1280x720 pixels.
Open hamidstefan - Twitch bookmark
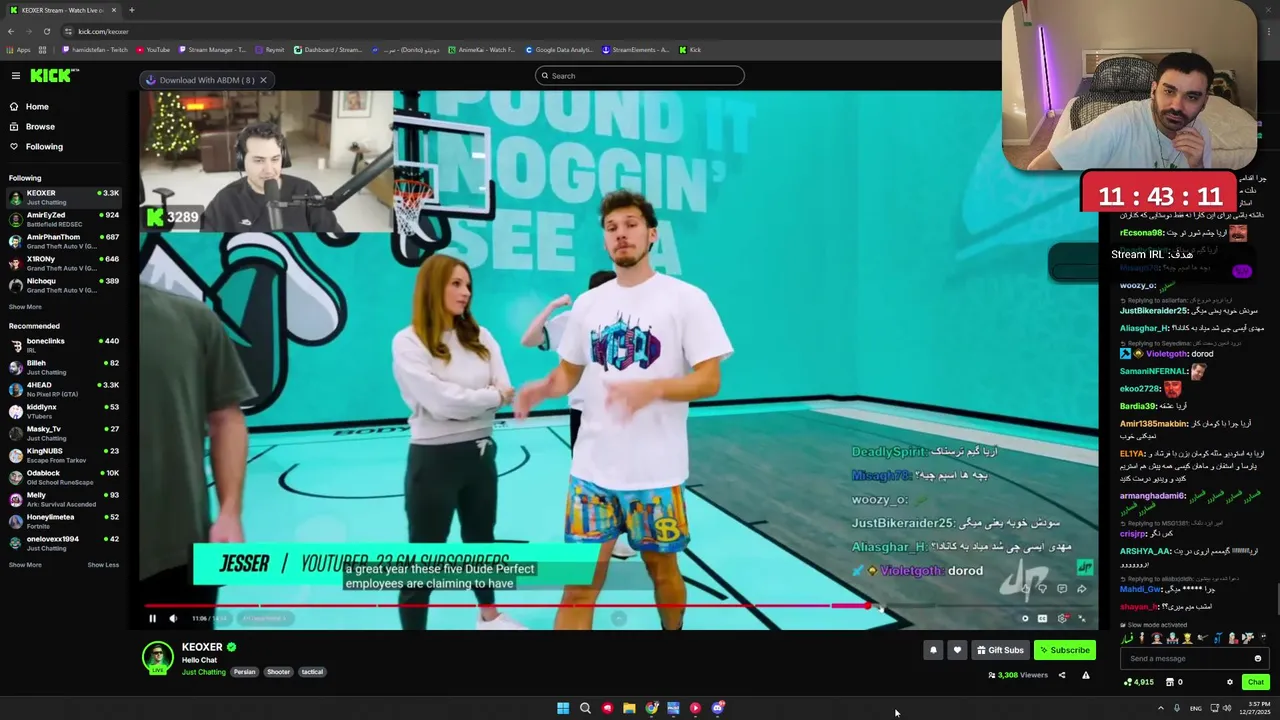95,49
